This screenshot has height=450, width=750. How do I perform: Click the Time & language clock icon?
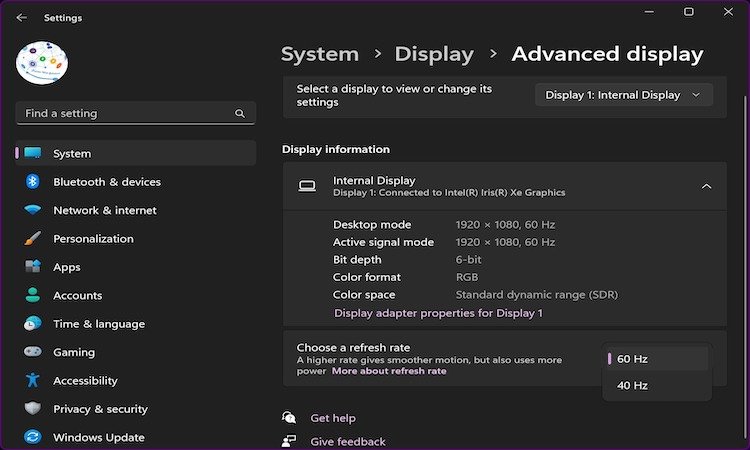pos(33,323)
